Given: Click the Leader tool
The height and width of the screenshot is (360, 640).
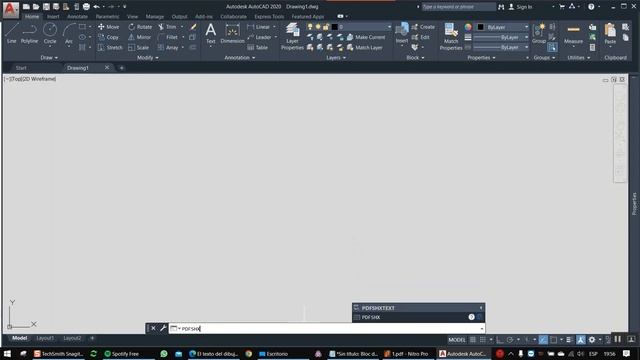Looking at the screenshot, I should point(260,37).
